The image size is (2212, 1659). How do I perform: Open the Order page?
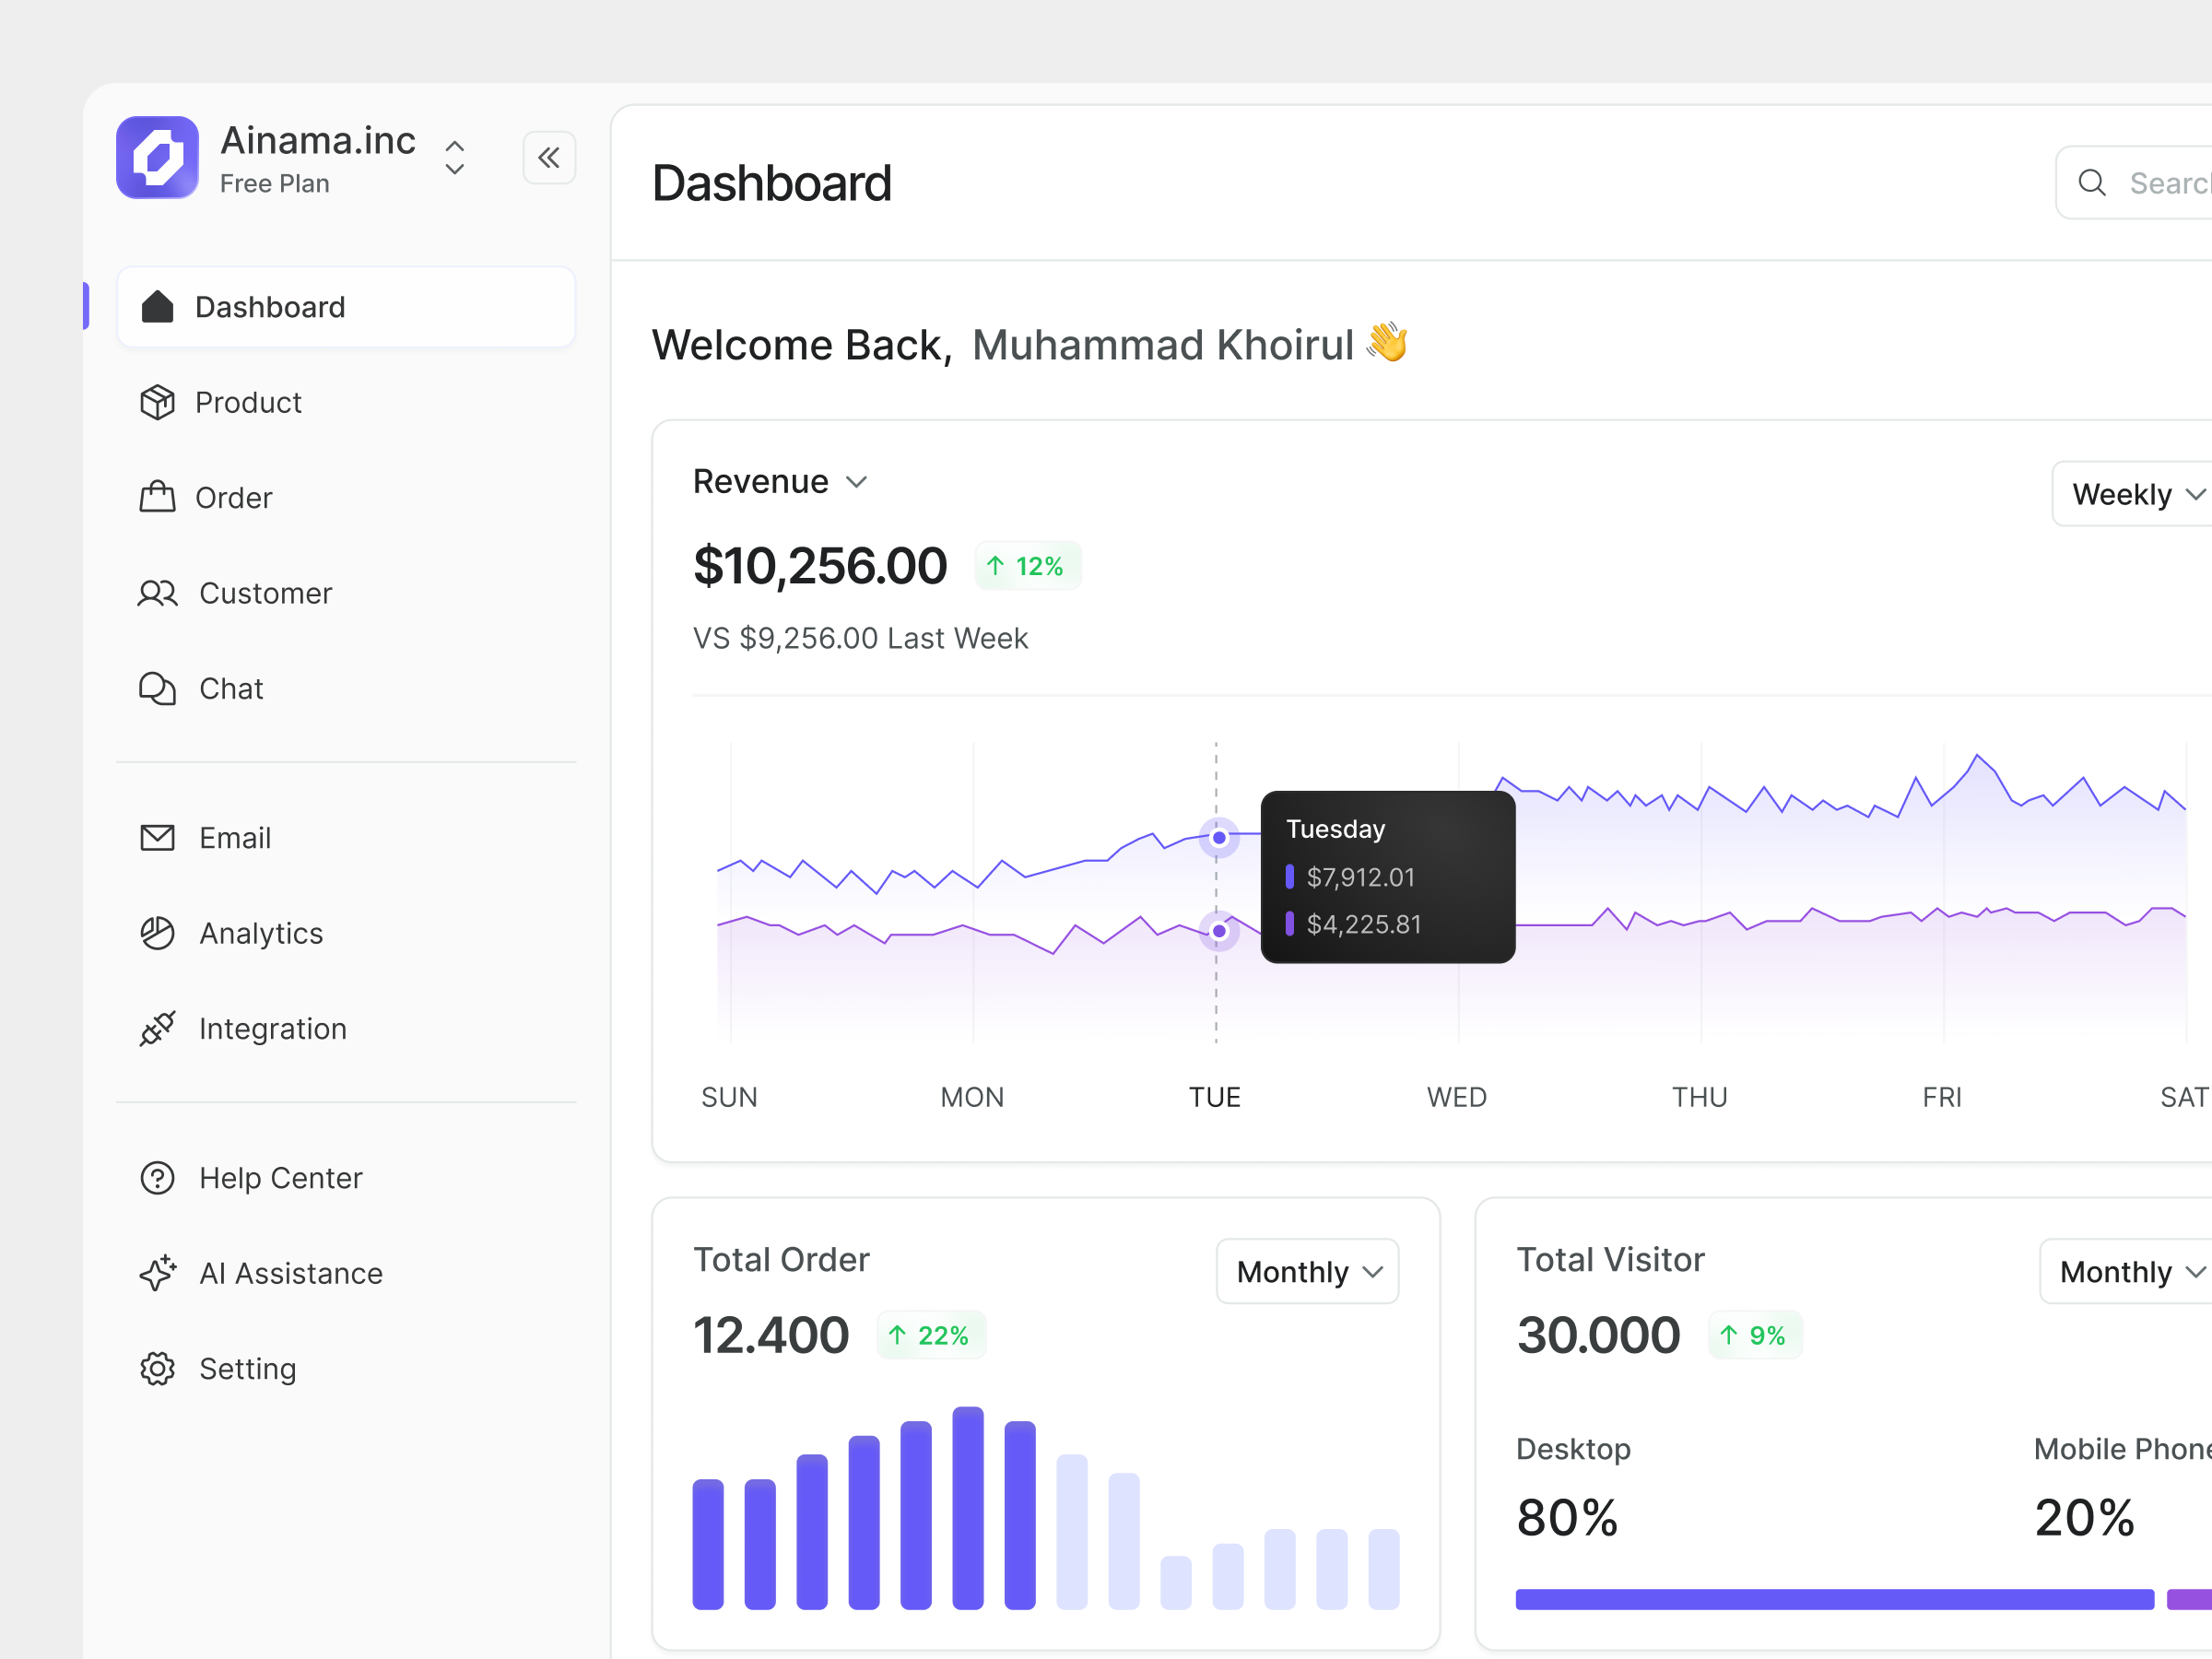coord(233,497)
